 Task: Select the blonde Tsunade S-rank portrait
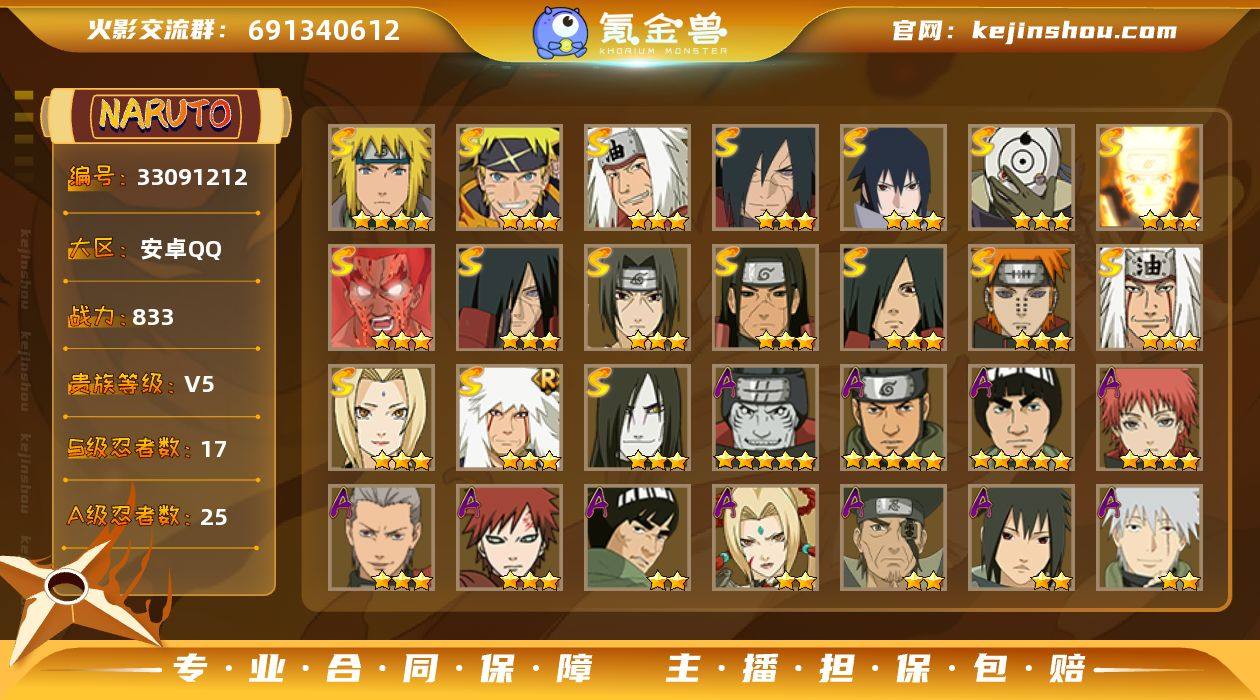click(381, 417)
